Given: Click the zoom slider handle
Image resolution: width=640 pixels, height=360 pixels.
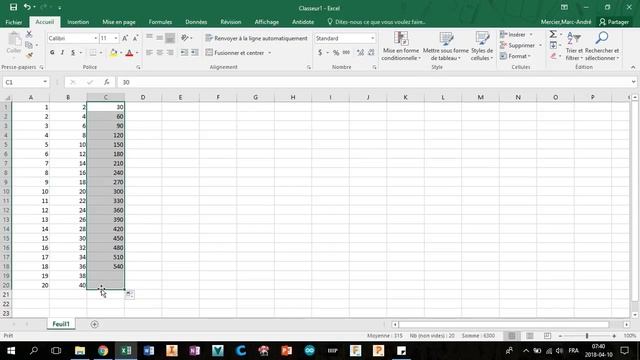Looking at the screenshot, I should click(587, 336).
